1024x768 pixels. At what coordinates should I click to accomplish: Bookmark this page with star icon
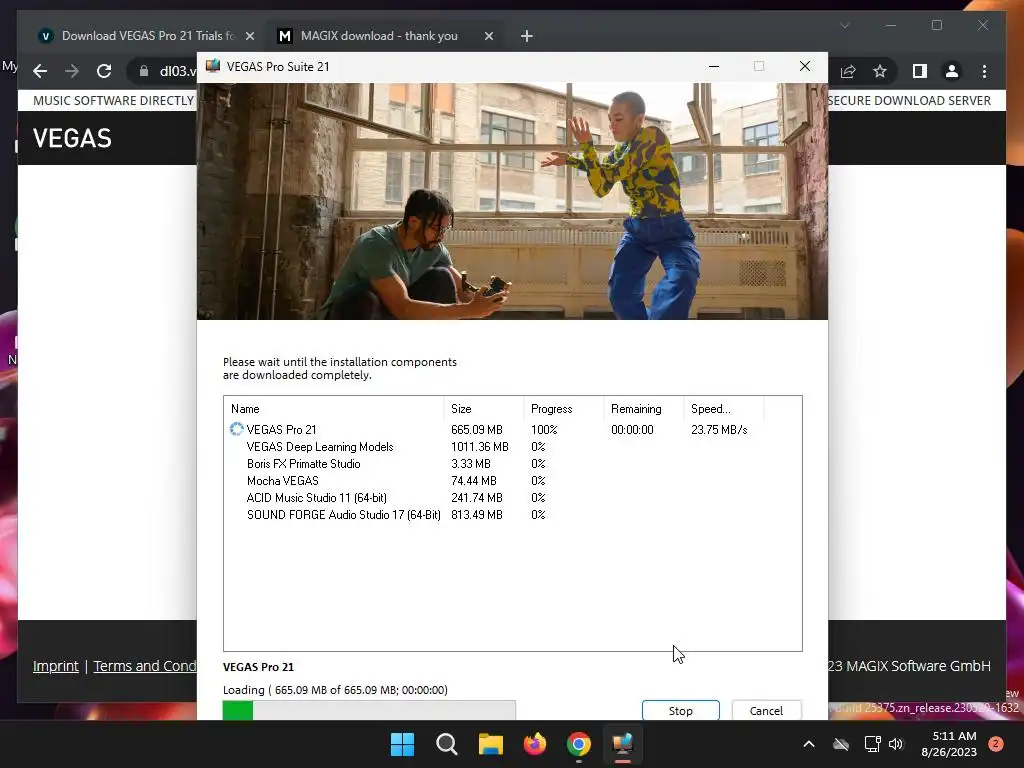point(880,71)
